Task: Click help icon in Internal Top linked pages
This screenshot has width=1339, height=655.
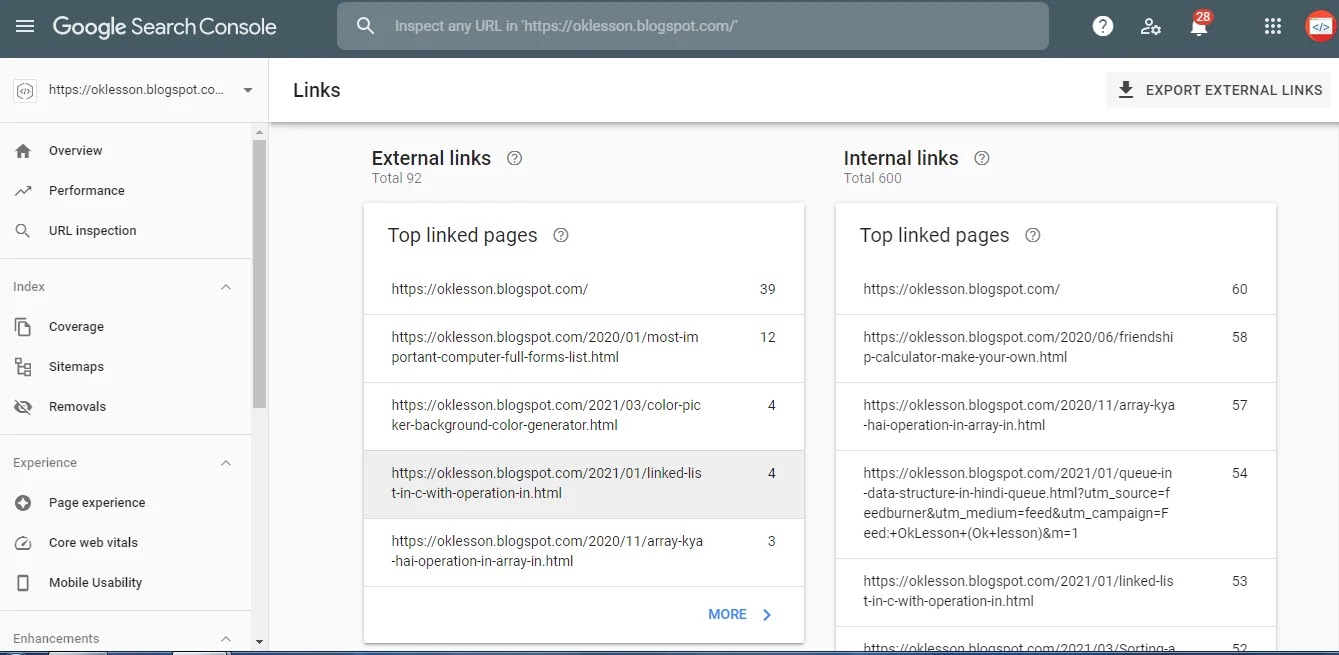Action: pyautogui.click(x=1033, y=235)
